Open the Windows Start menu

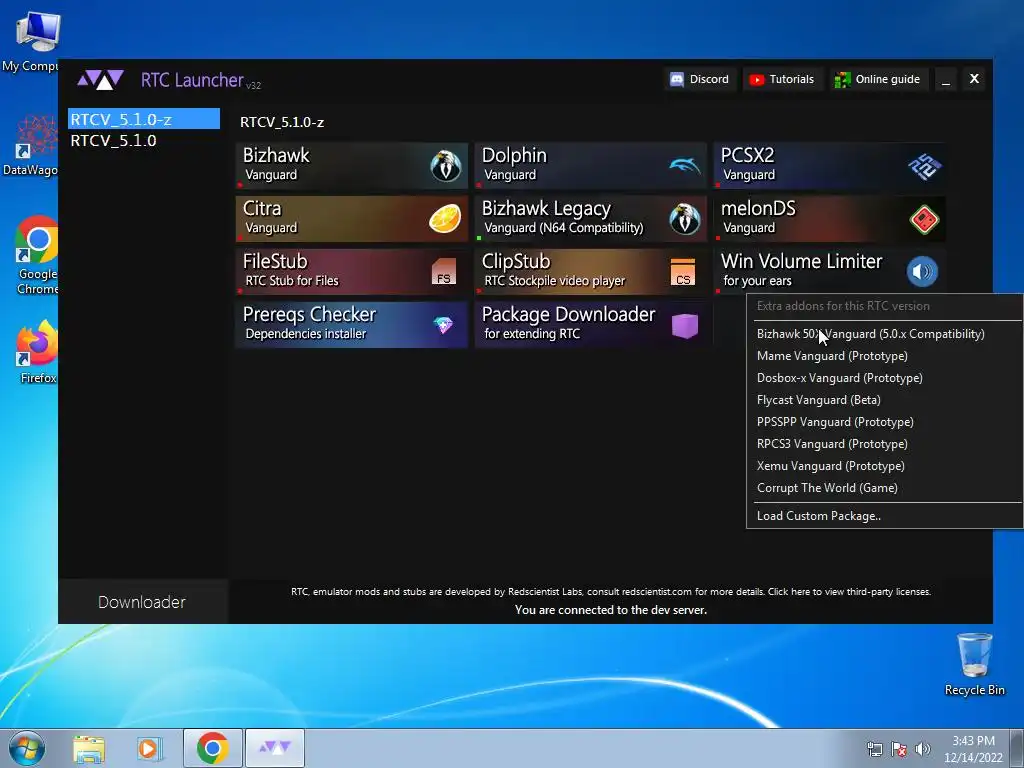point(27,748)
